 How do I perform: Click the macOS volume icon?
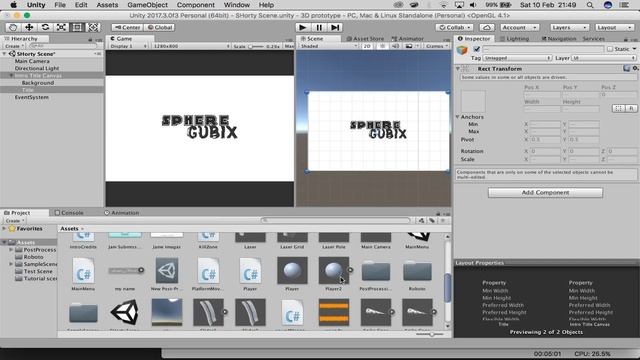pyautogui.click(x=473, y=5)
